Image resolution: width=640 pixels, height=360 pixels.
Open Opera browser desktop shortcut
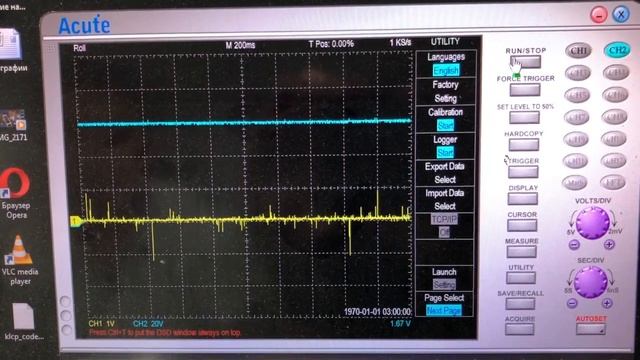16,194
